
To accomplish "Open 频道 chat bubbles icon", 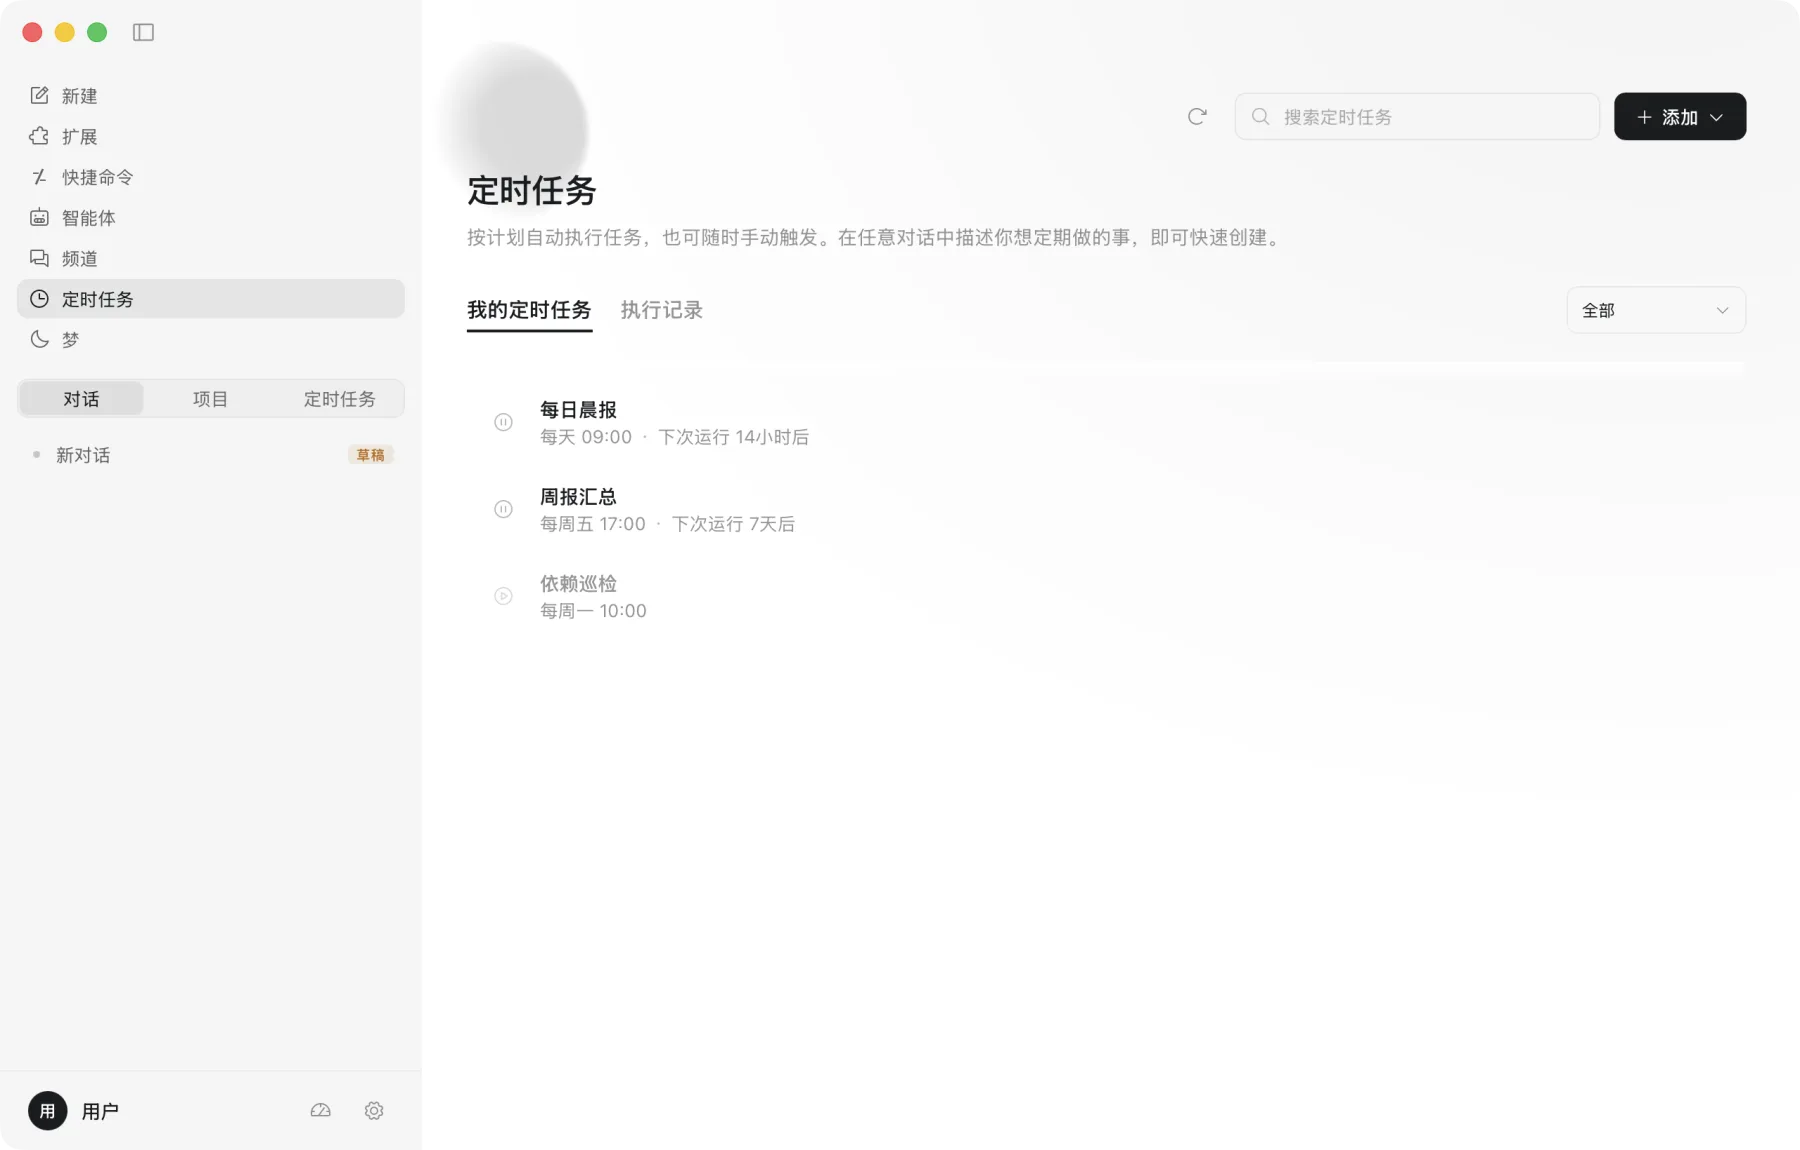I will click(x=39, y=258).
